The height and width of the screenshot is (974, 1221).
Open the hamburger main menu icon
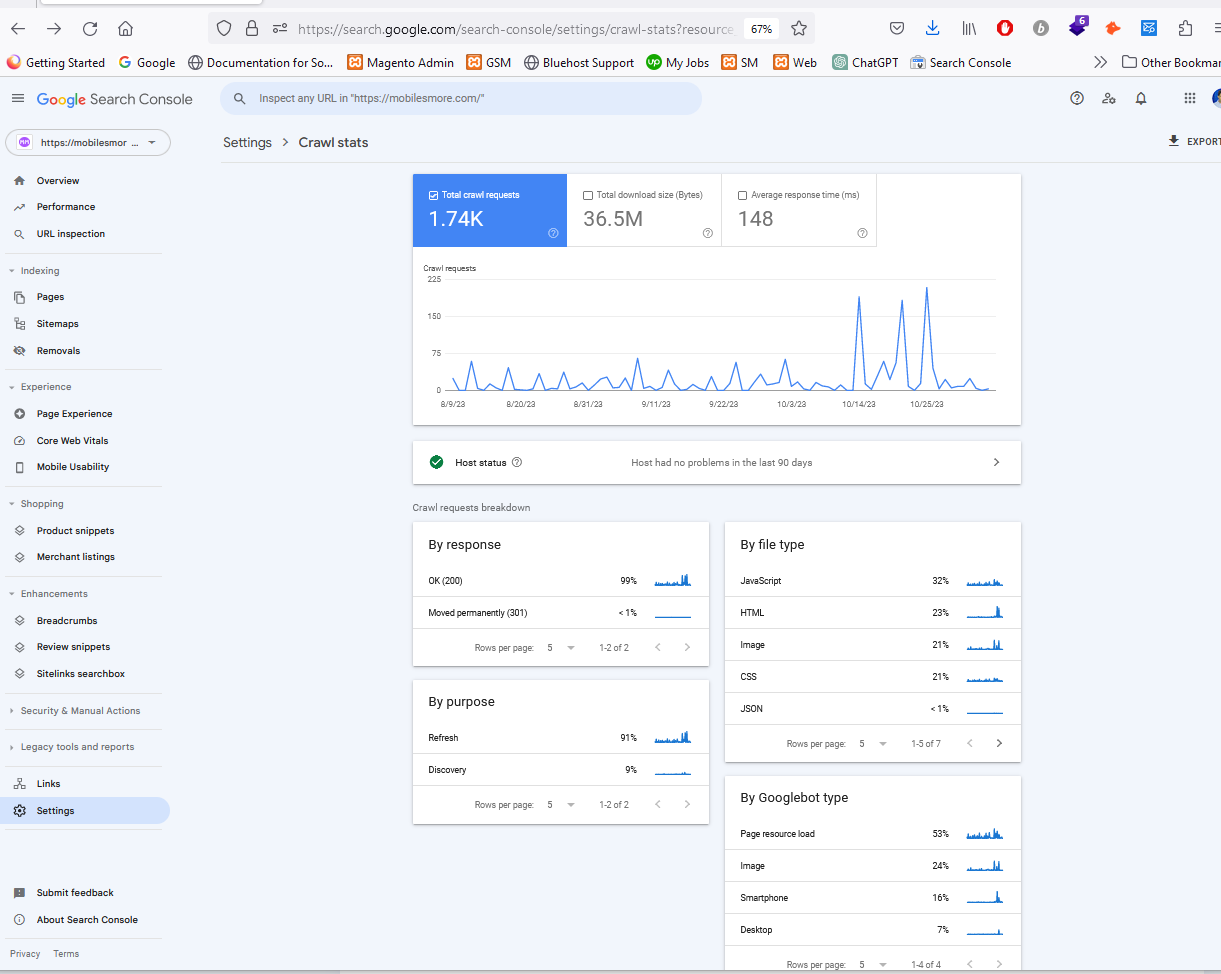[x=18, y=98]
